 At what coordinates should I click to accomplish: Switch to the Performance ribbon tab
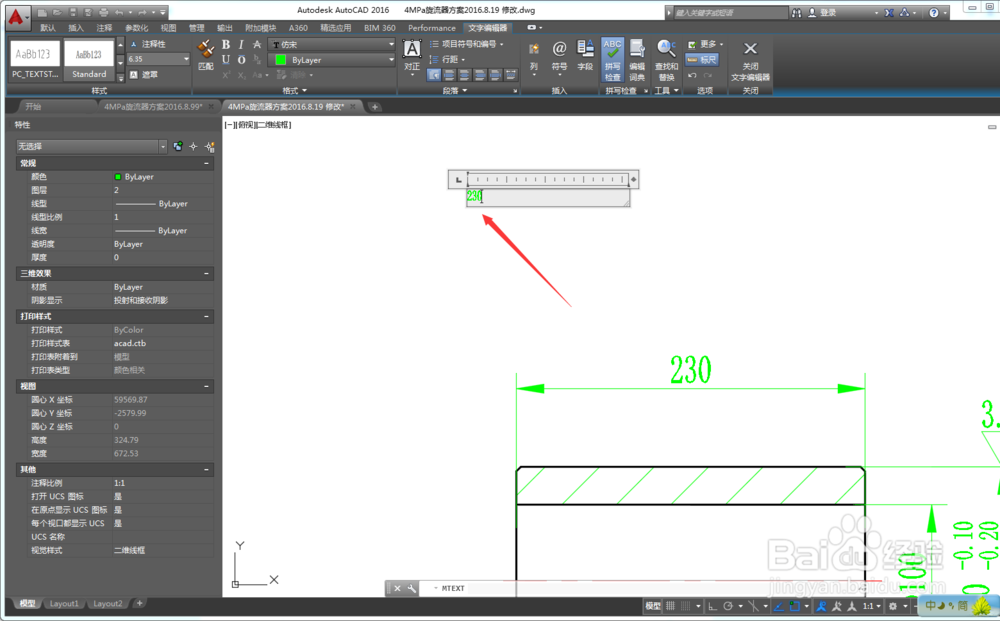pyautogui.click(x=432, y=28)
